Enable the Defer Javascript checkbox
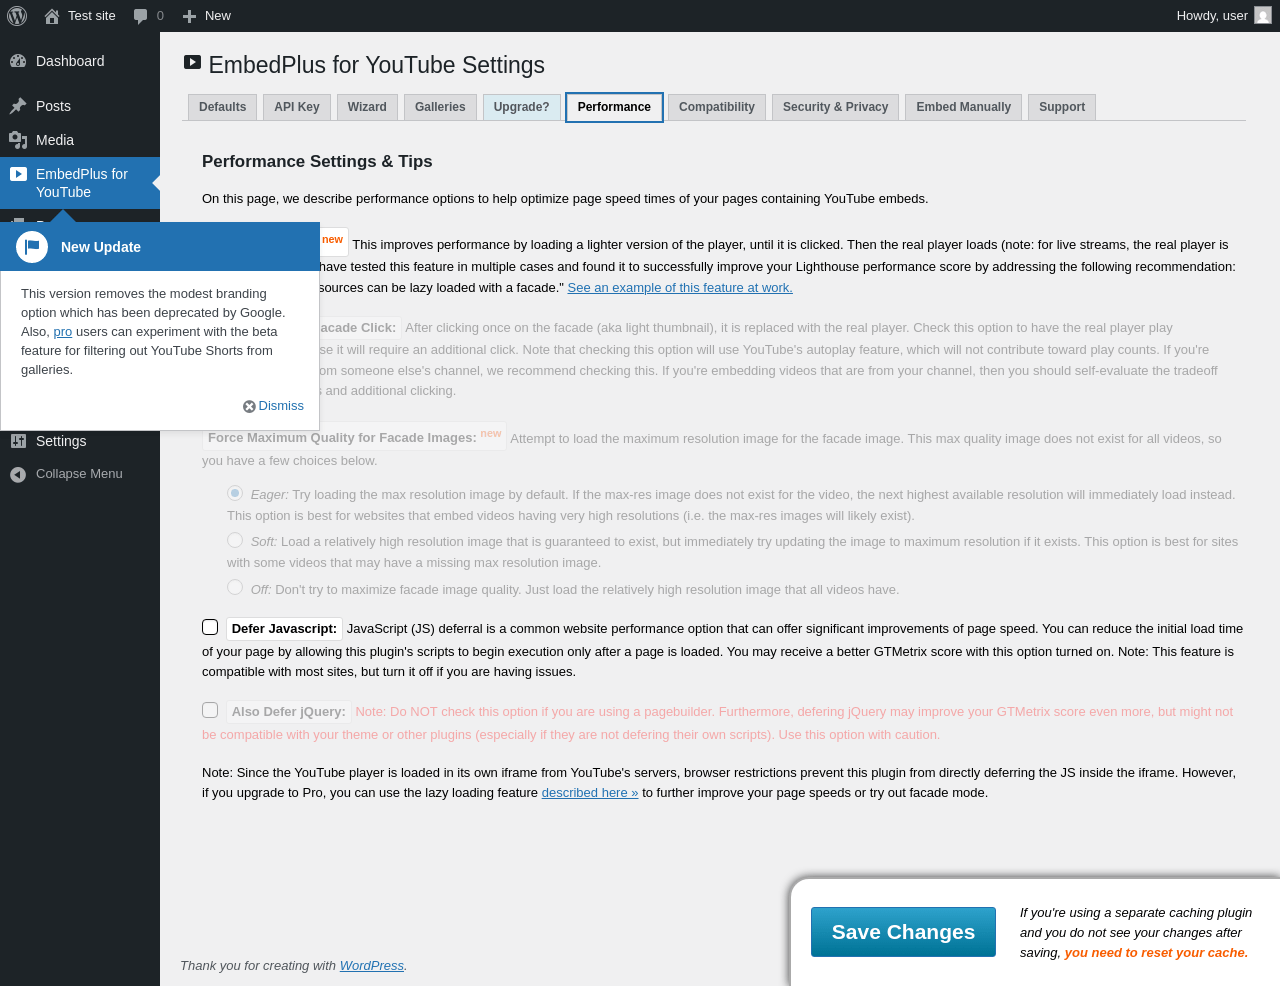The height and width of the screenshot is (986, 1280). click(210, 627)
